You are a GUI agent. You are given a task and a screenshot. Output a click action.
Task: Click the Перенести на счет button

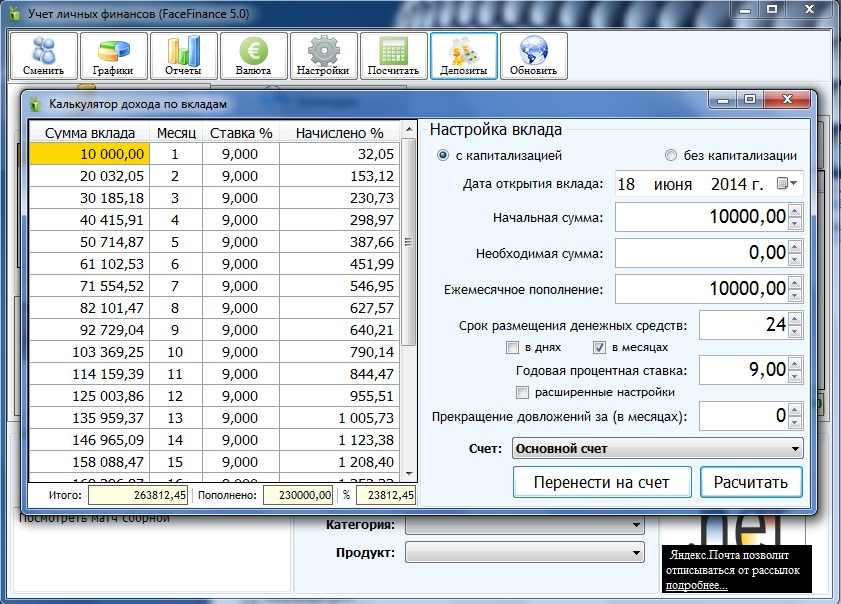[x=602, y=482]
